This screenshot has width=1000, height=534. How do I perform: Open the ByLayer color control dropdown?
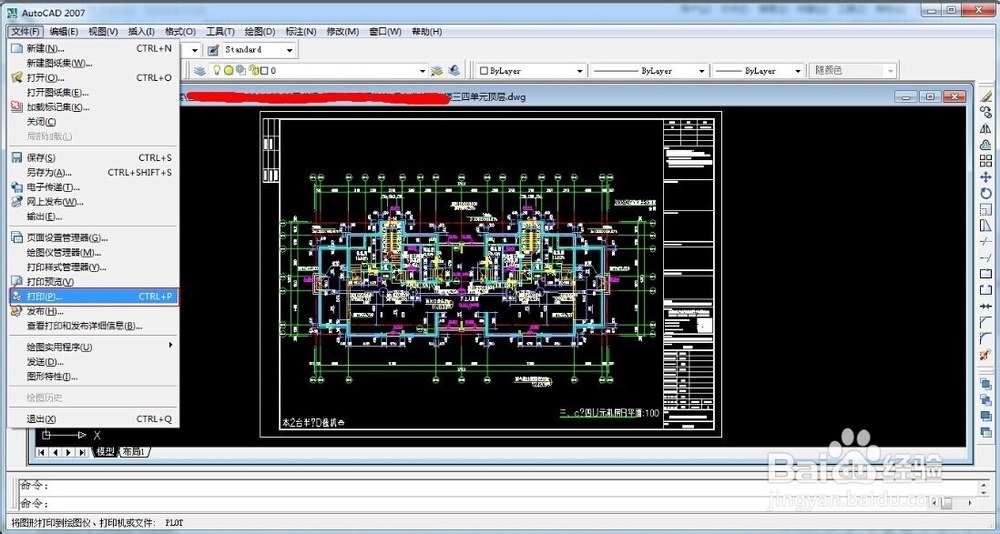pos(580,71)
